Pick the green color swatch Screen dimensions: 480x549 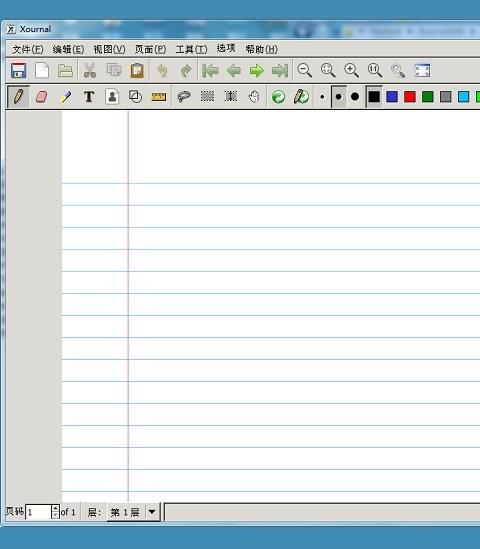click(x=428, y=97)
